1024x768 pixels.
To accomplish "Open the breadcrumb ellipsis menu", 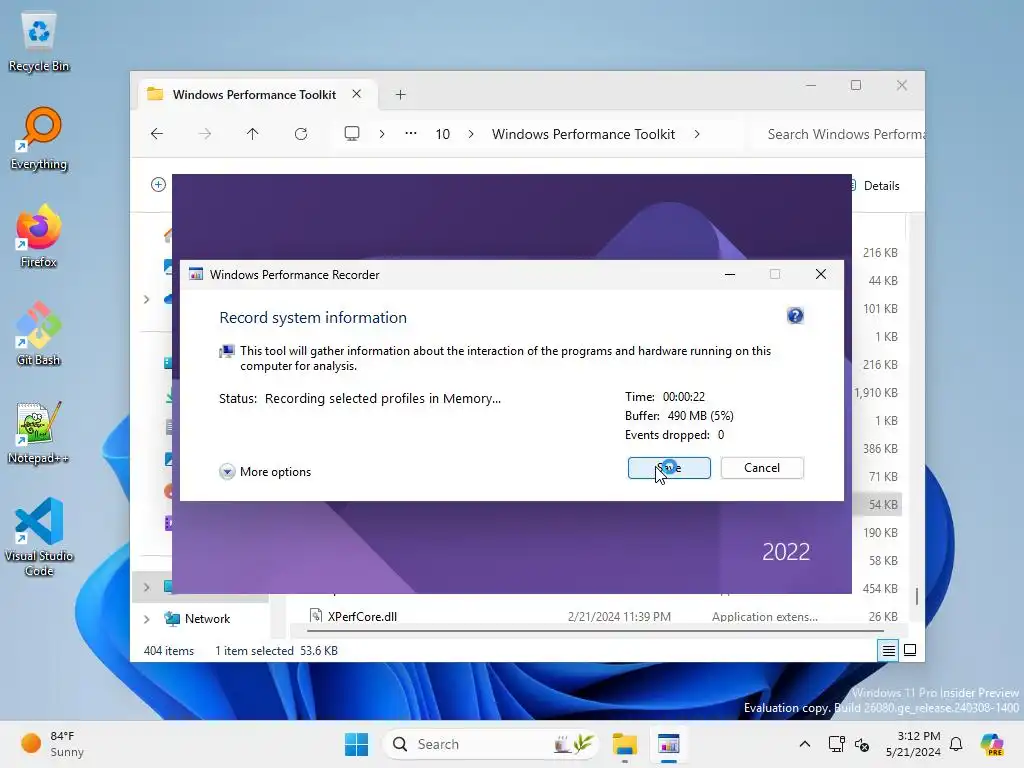I will (x=410, y=134).
